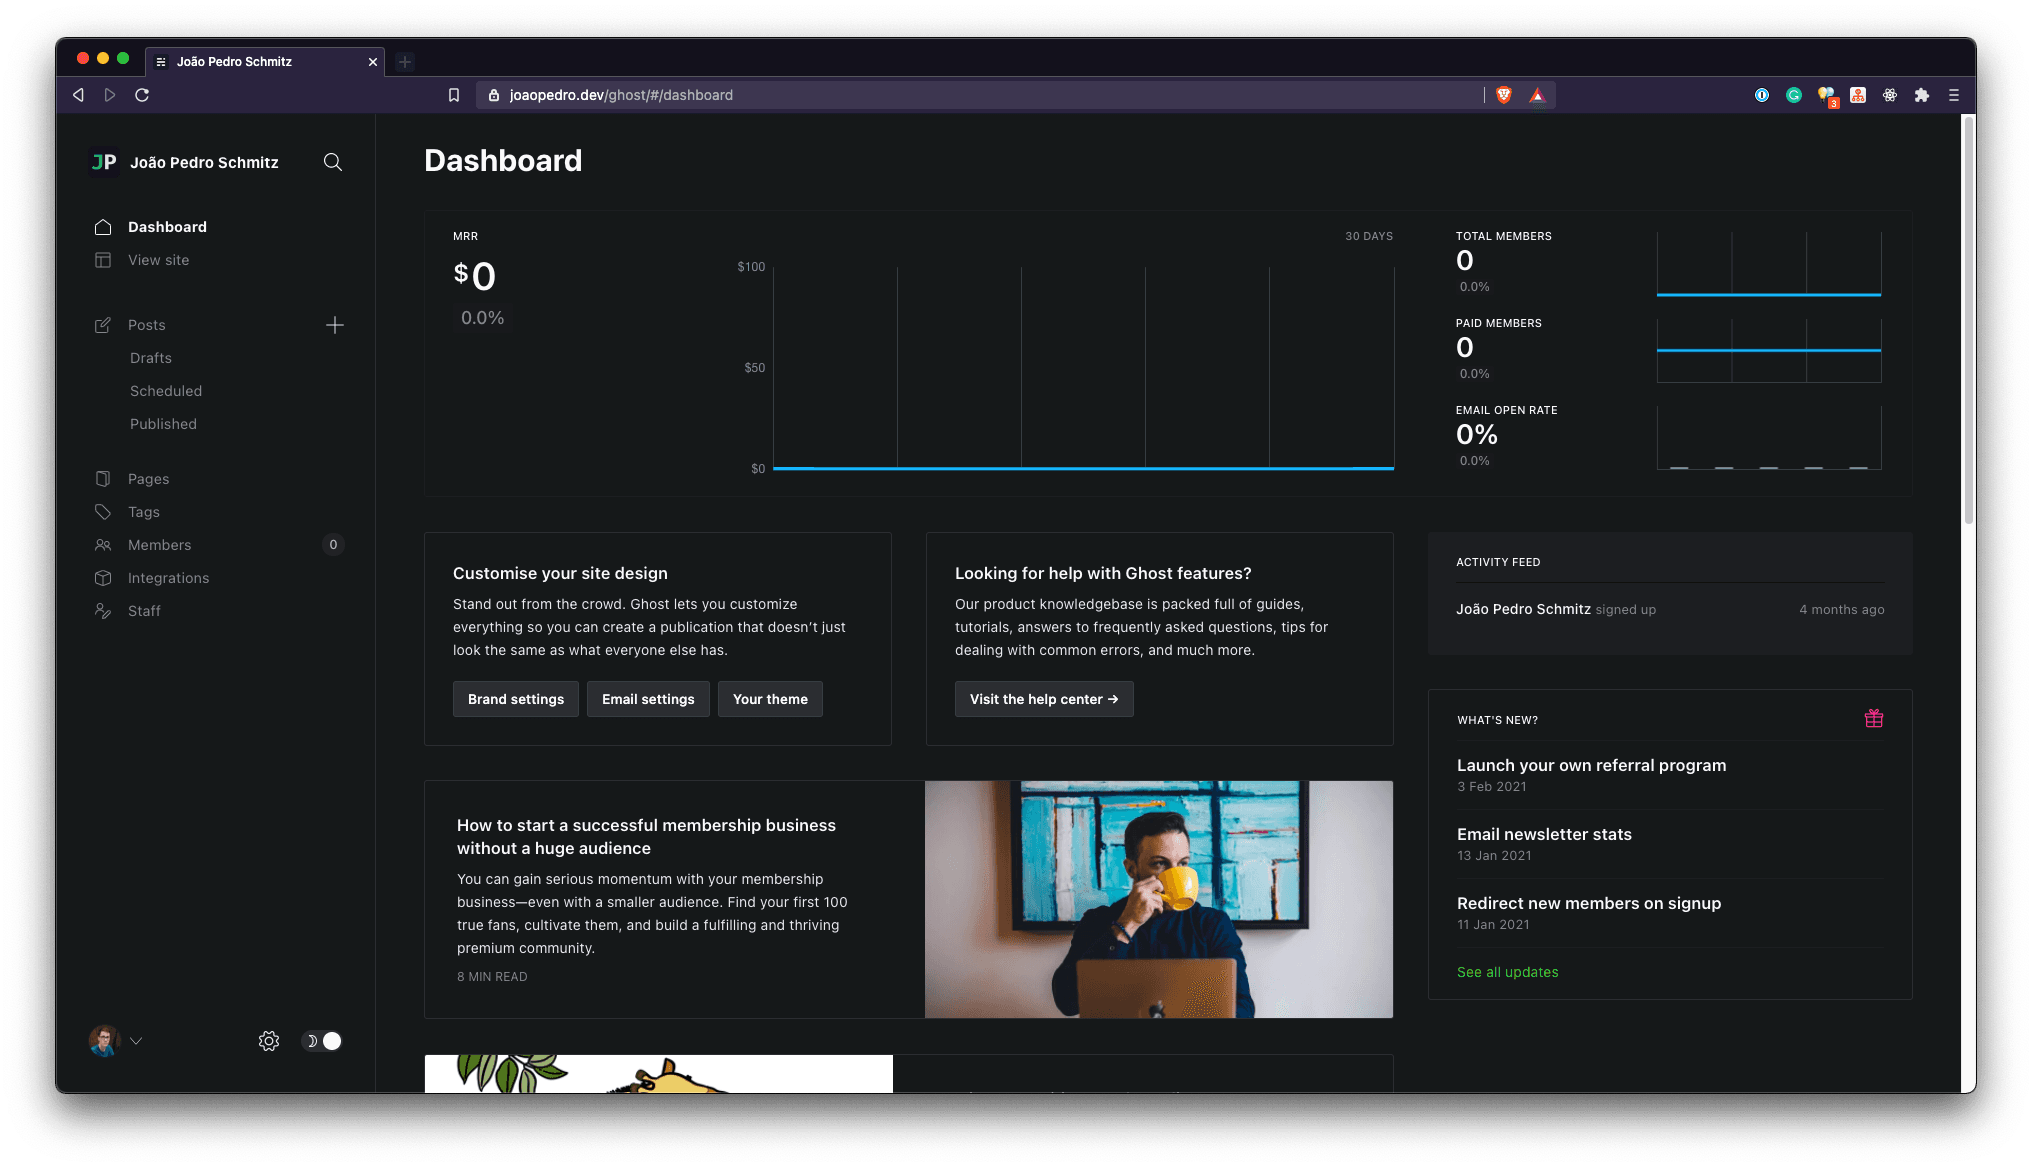The width and height of the screenshot is (2032, 1167).
Task: Select the Dashboard home icon
Action: coord(103,227)
